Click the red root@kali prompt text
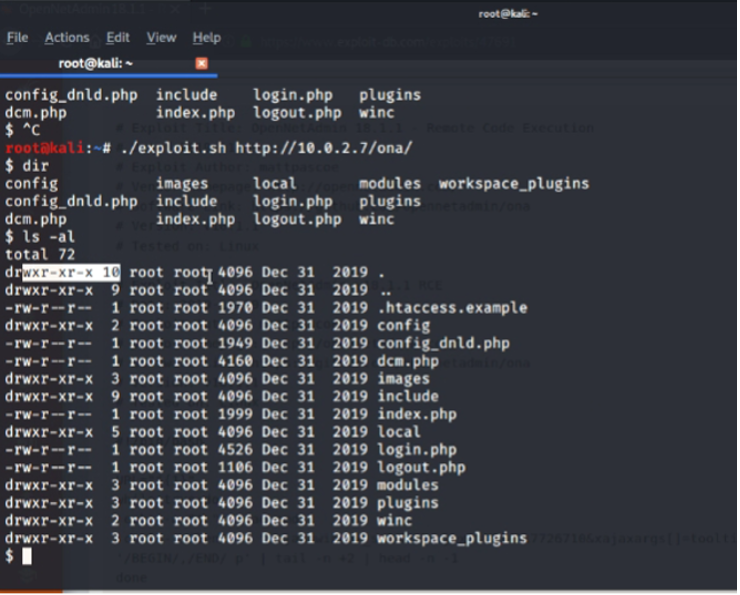This screenshot has height=595, width=740. tap(45, 148)
